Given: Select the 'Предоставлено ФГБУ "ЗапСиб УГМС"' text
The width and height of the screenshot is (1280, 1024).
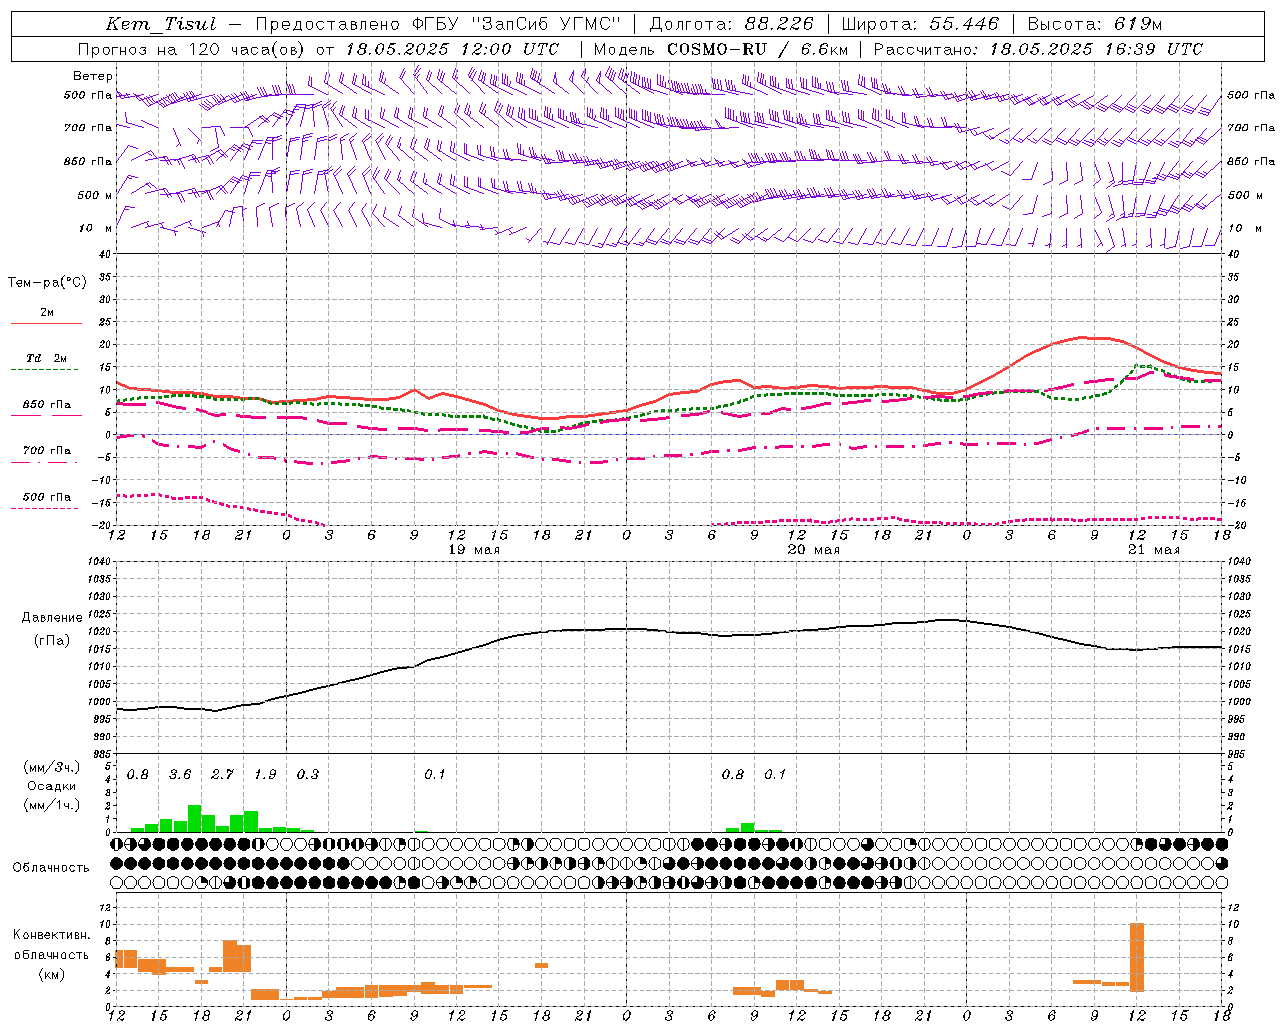Looking at the screenshot, I should pos(437,24).
